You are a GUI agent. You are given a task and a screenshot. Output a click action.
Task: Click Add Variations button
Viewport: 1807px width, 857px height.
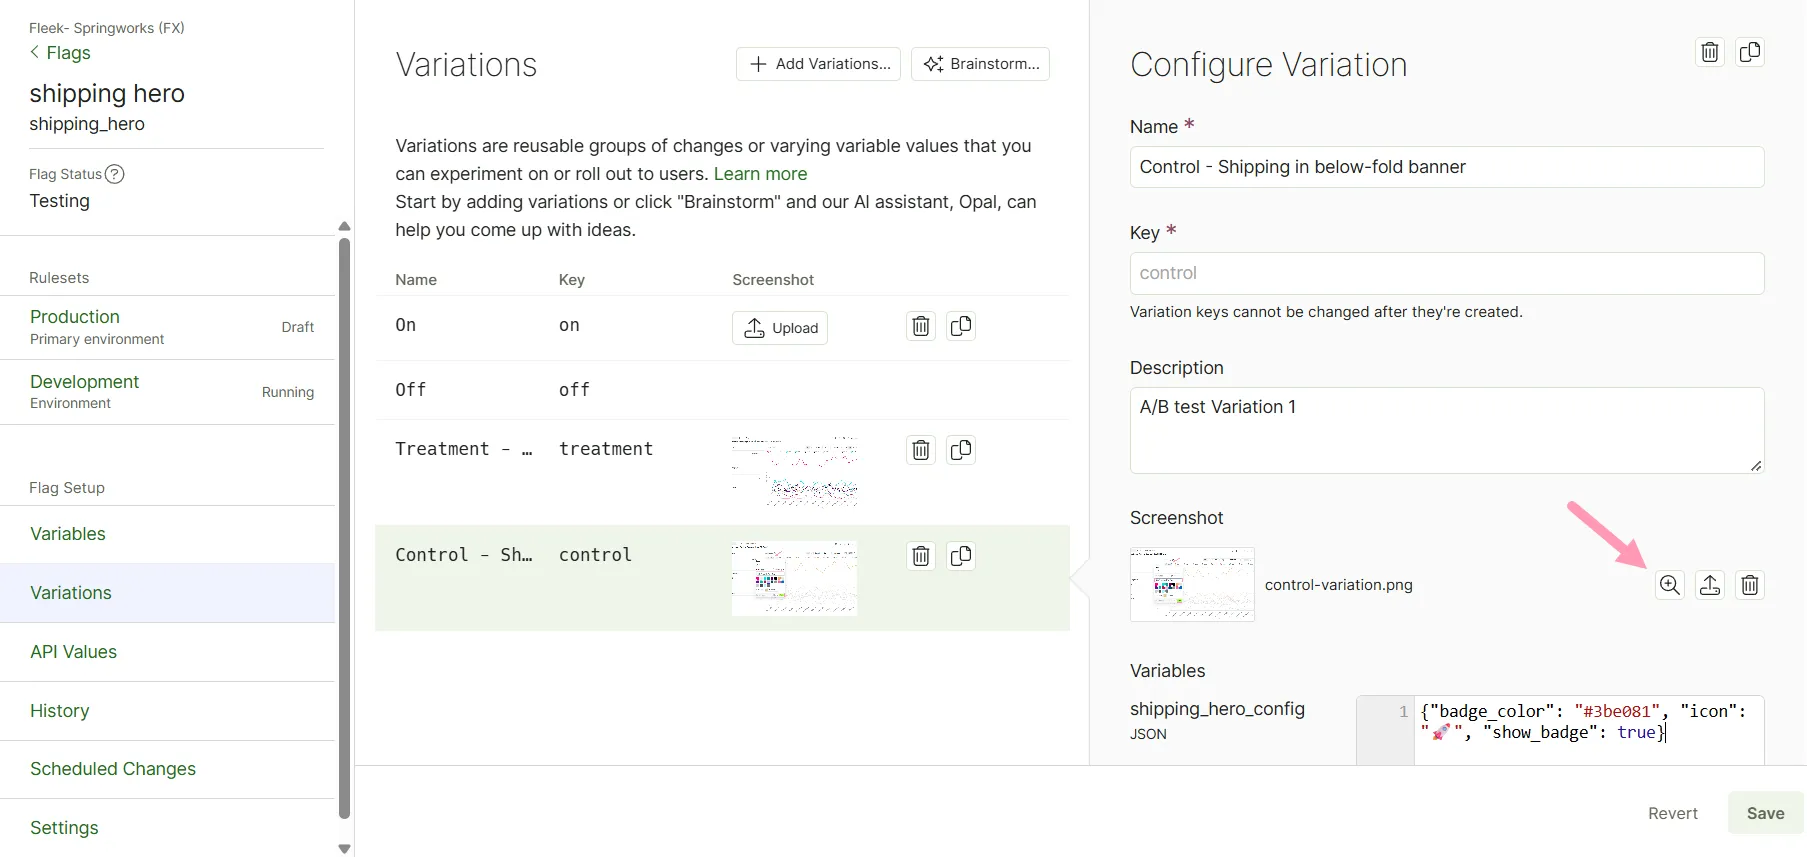tap(818, 64)
